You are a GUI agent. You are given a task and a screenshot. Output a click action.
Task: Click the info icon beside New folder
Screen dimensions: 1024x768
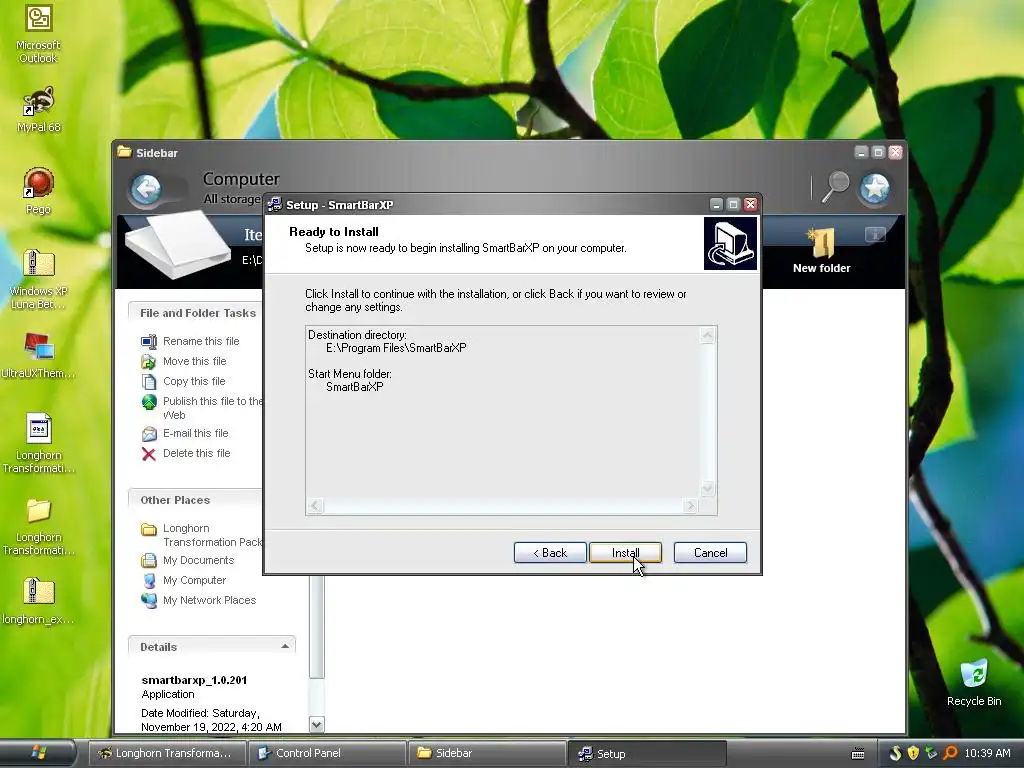click(874, 234)
